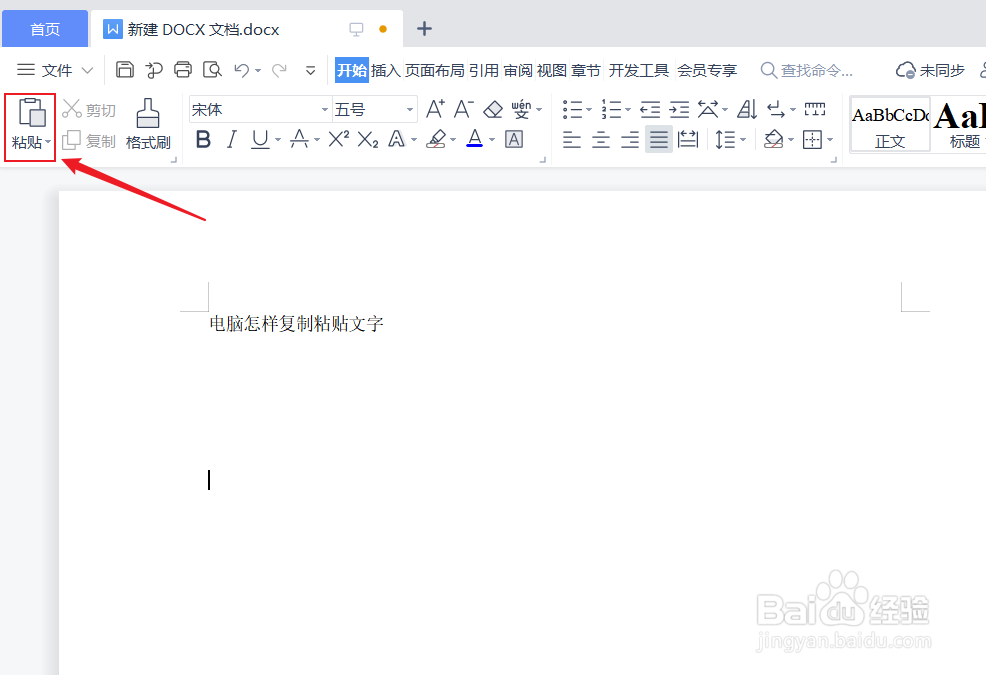This screenshot has height=675, width=986.
Task: Select the 新建 DOCX 文档.docx tab
Action: [247, 29]
